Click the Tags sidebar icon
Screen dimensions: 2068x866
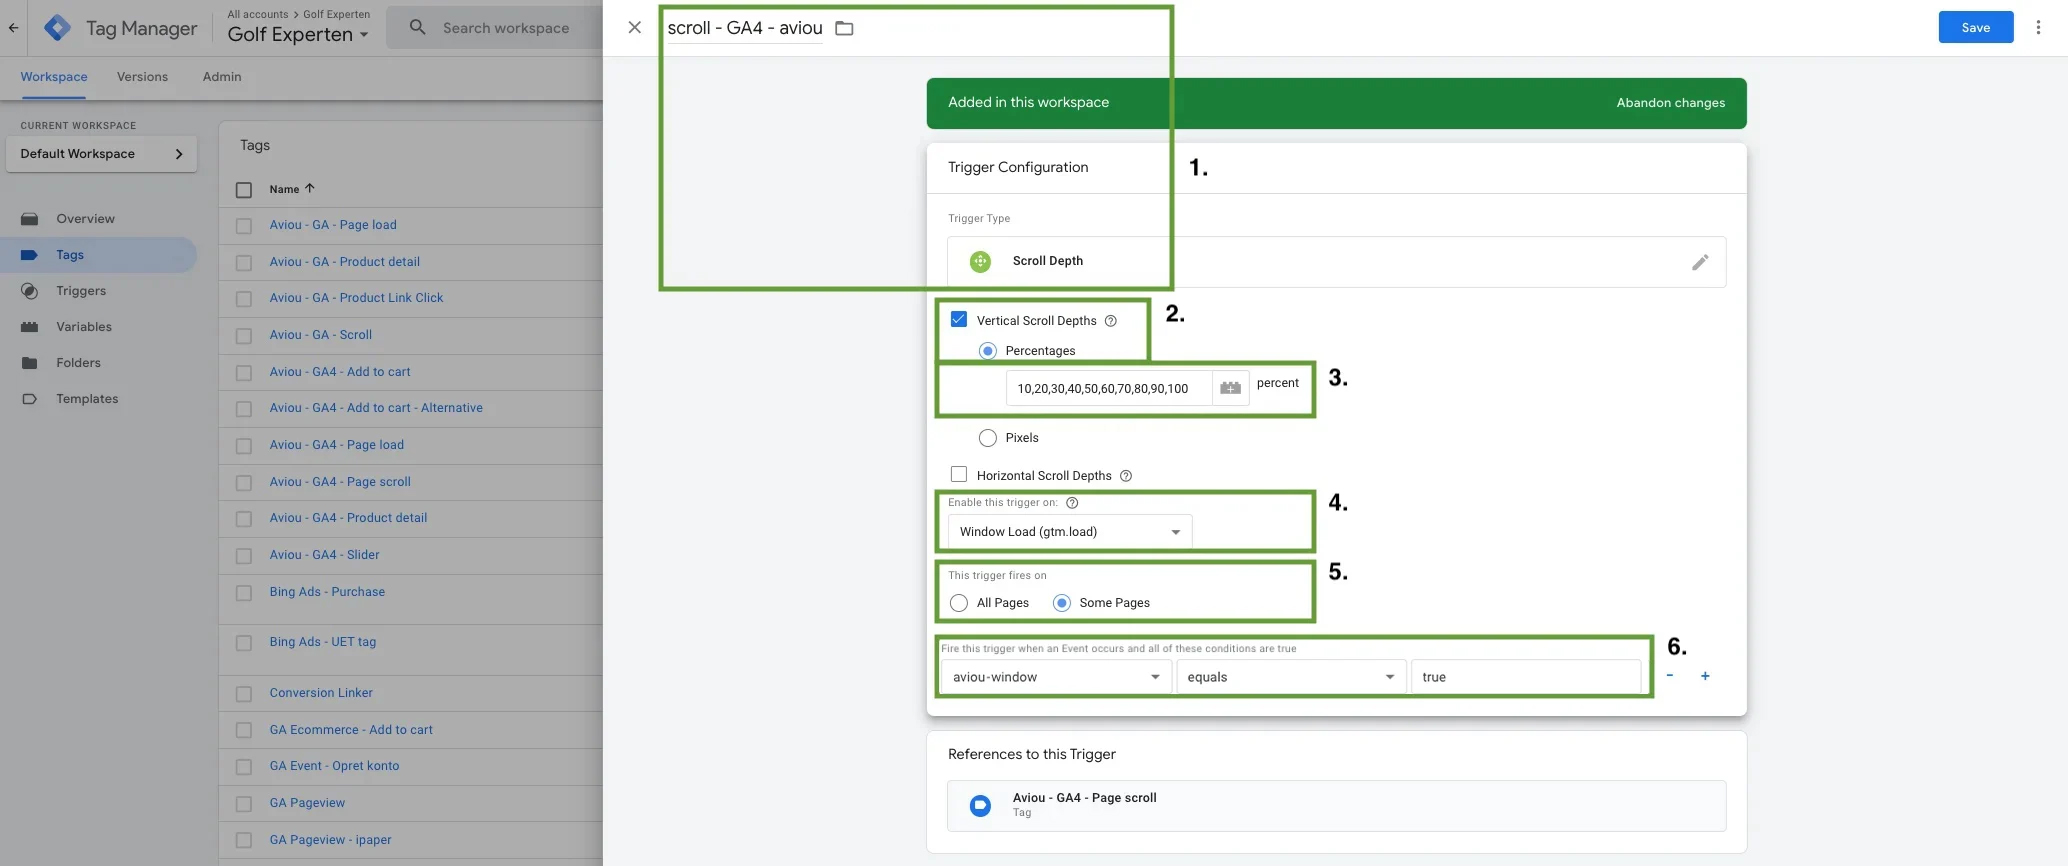(x=30, y=255)
